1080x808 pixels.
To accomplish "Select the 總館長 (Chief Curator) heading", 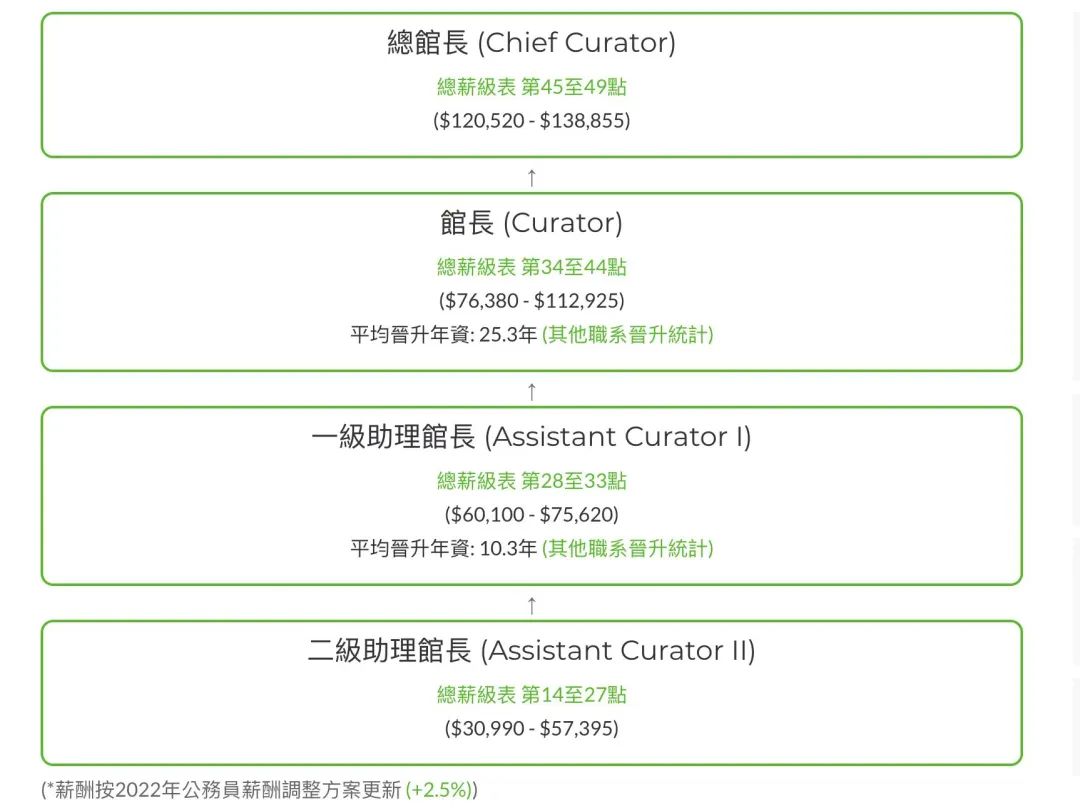I will pyautogui.click(x=531, y=43).
